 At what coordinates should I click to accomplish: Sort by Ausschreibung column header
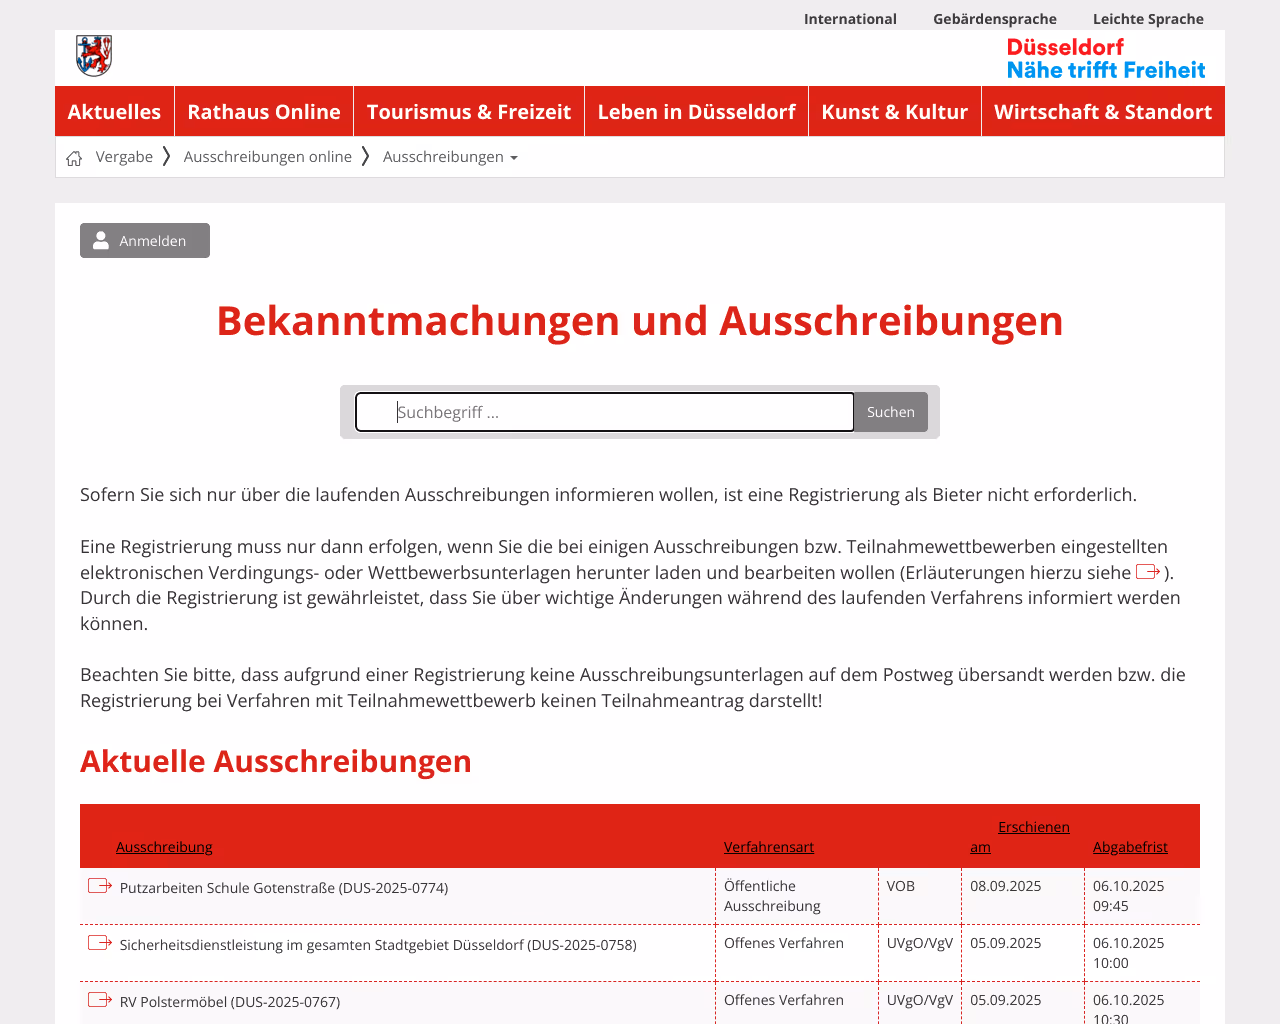[164, 847]
